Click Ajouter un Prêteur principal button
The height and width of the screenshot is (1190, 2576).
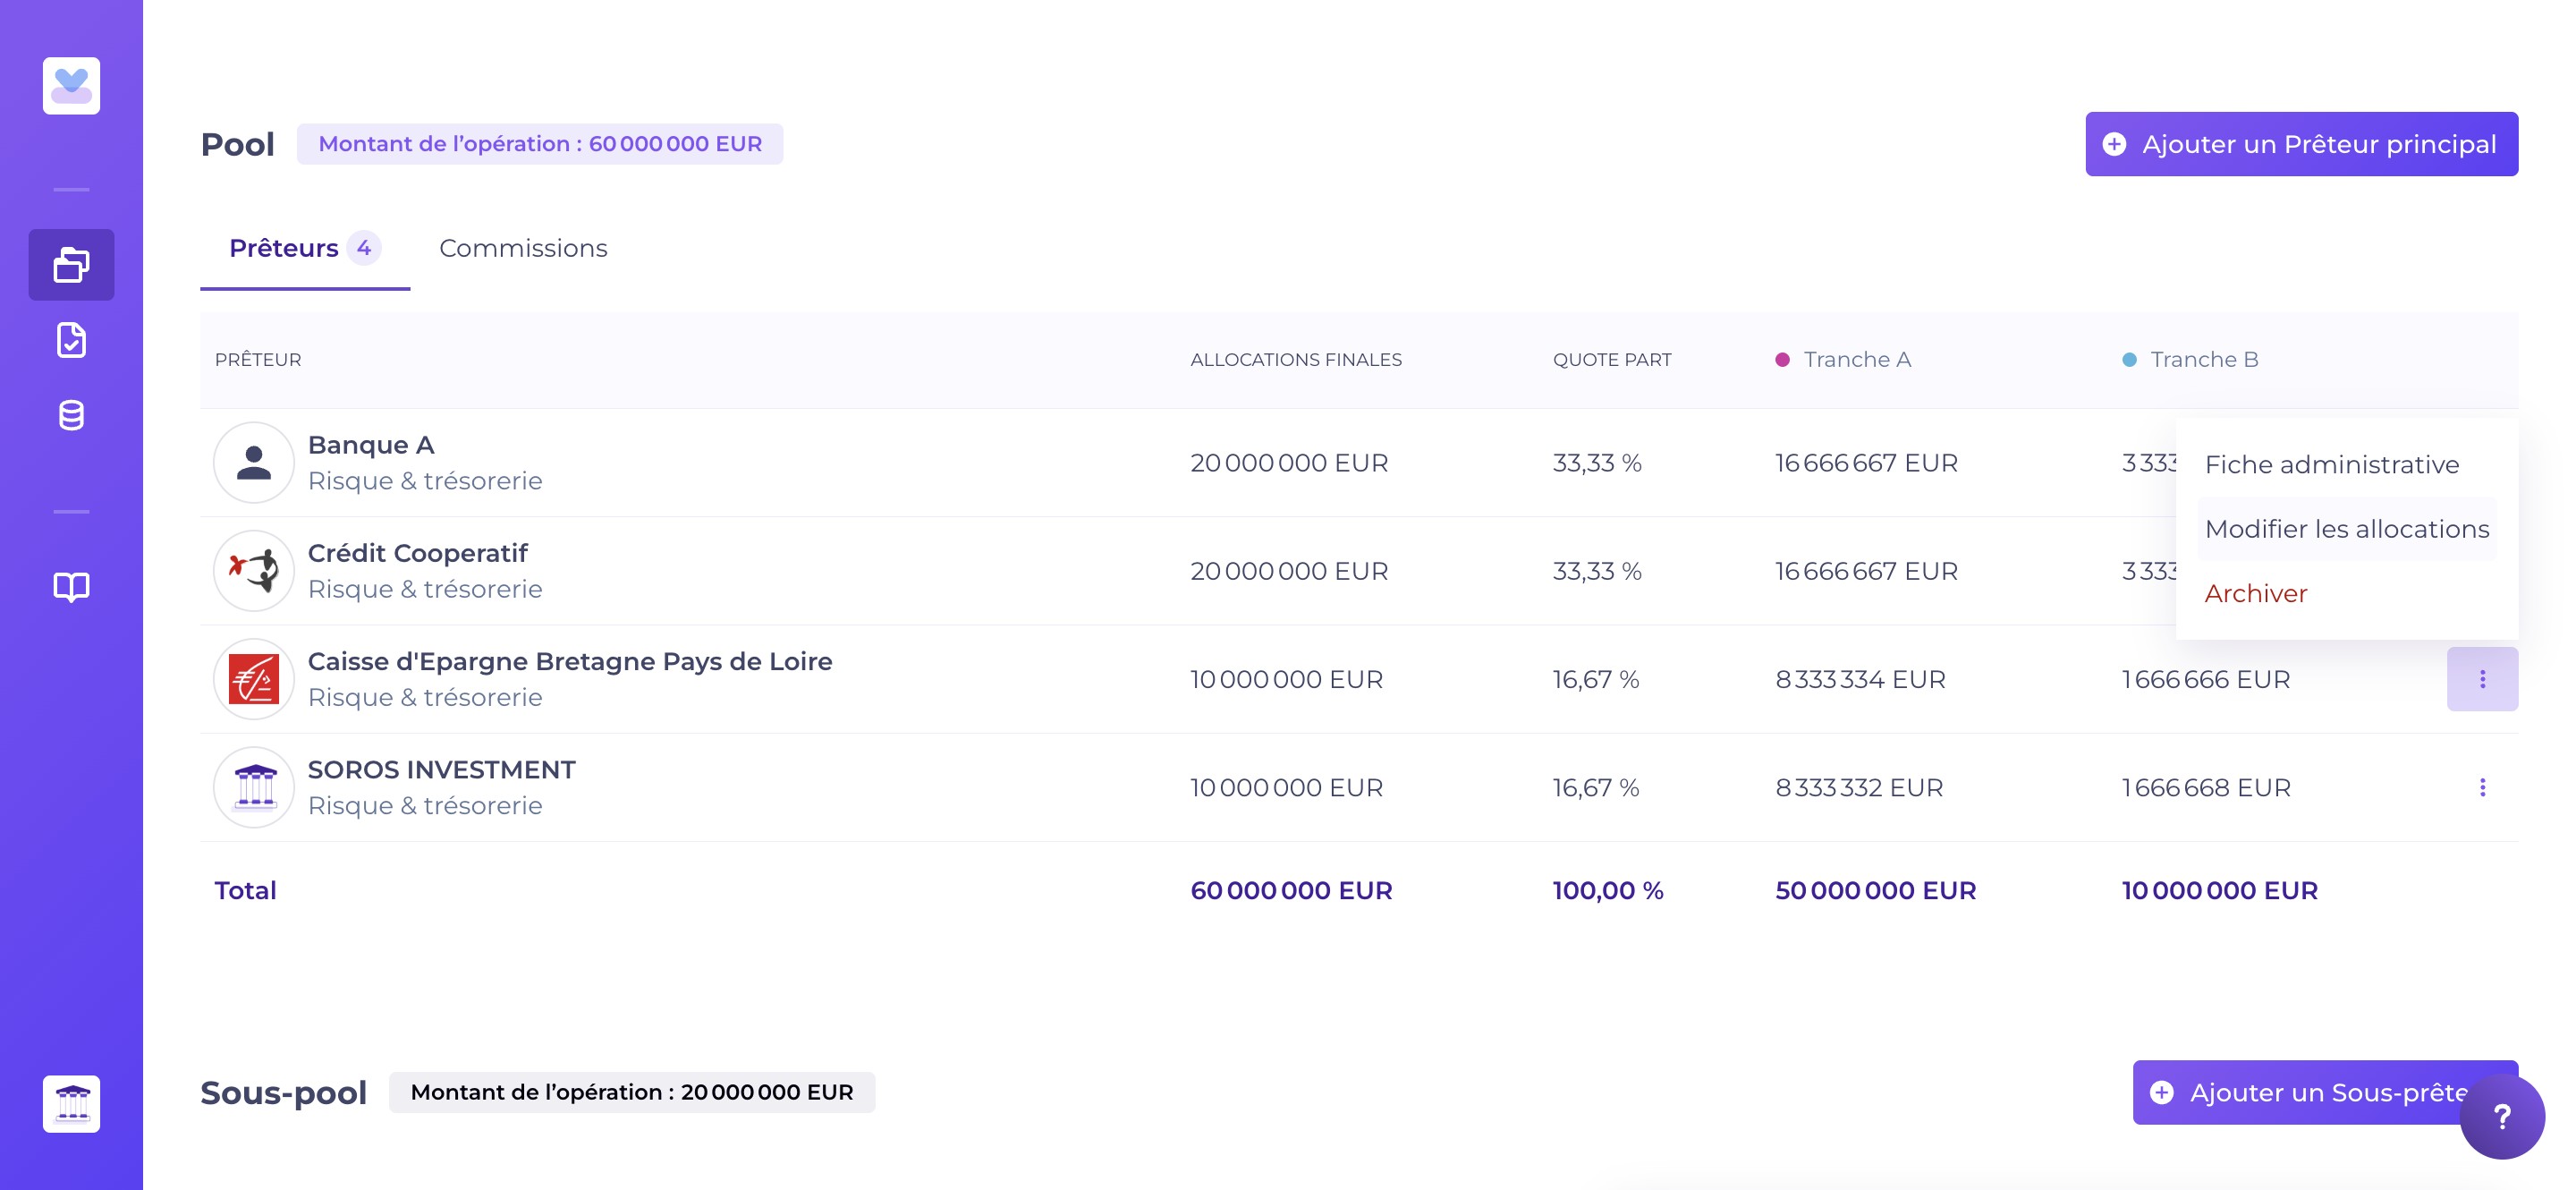coord(2301,144)
